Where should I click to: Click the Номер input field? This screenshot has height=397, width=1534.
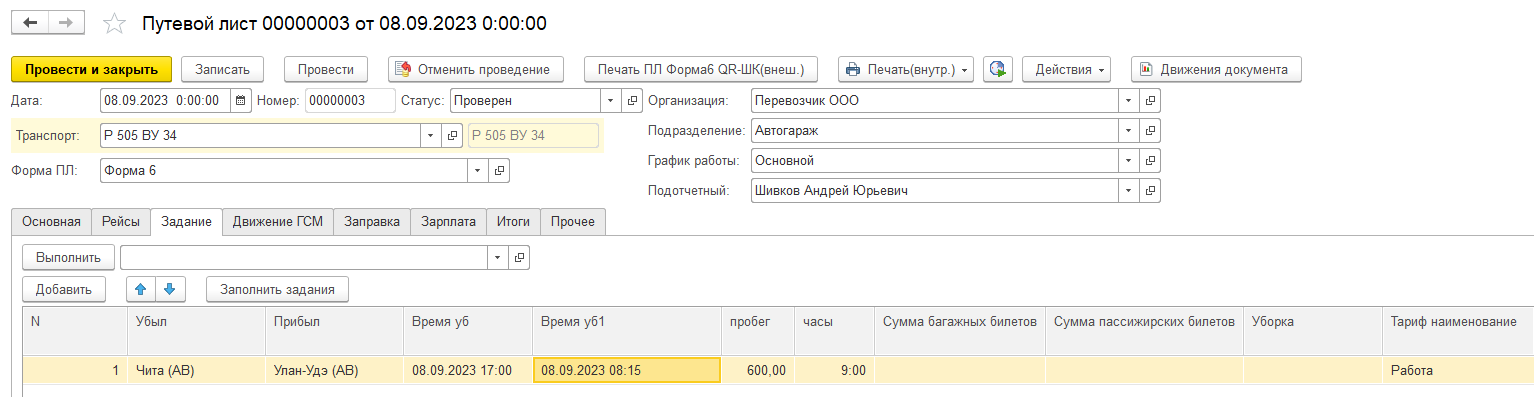point(350,100)
